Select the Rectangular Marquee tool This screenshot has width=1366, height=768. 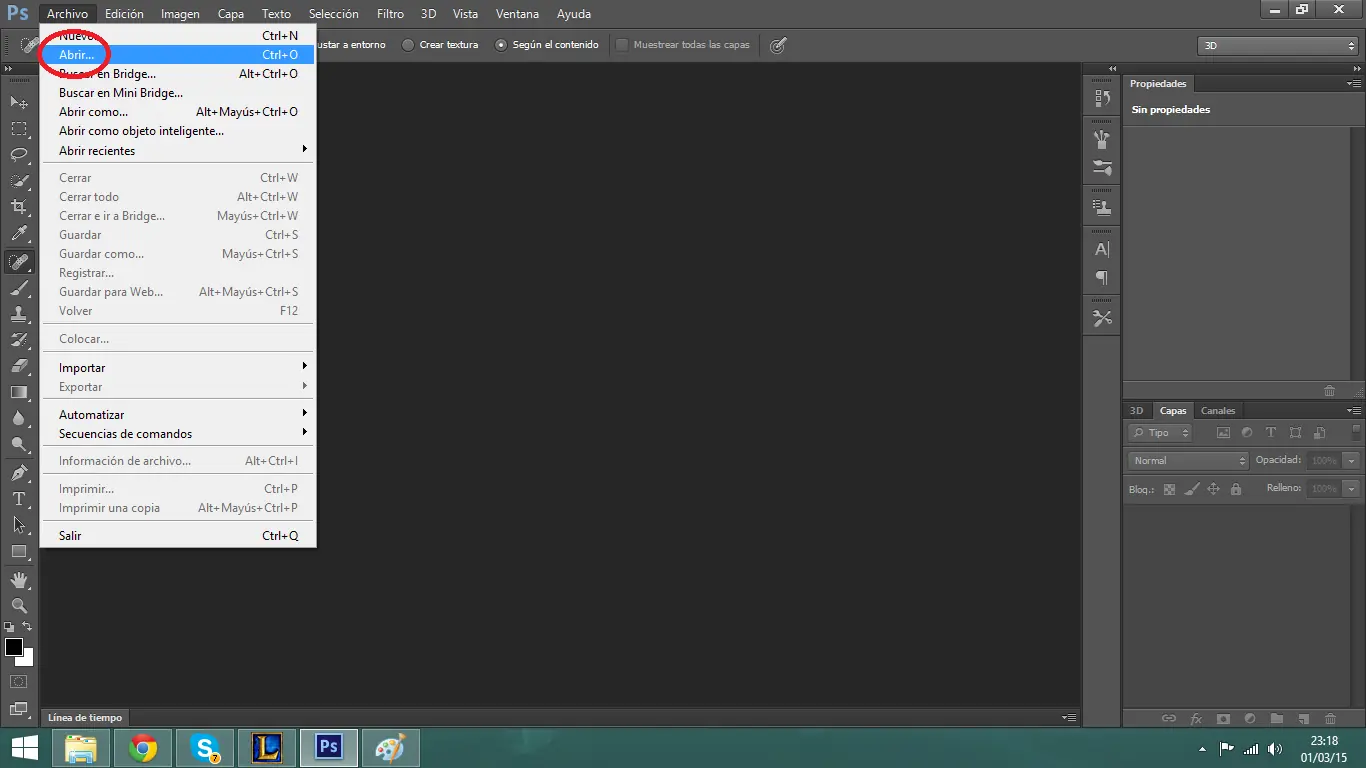point(19,129)
